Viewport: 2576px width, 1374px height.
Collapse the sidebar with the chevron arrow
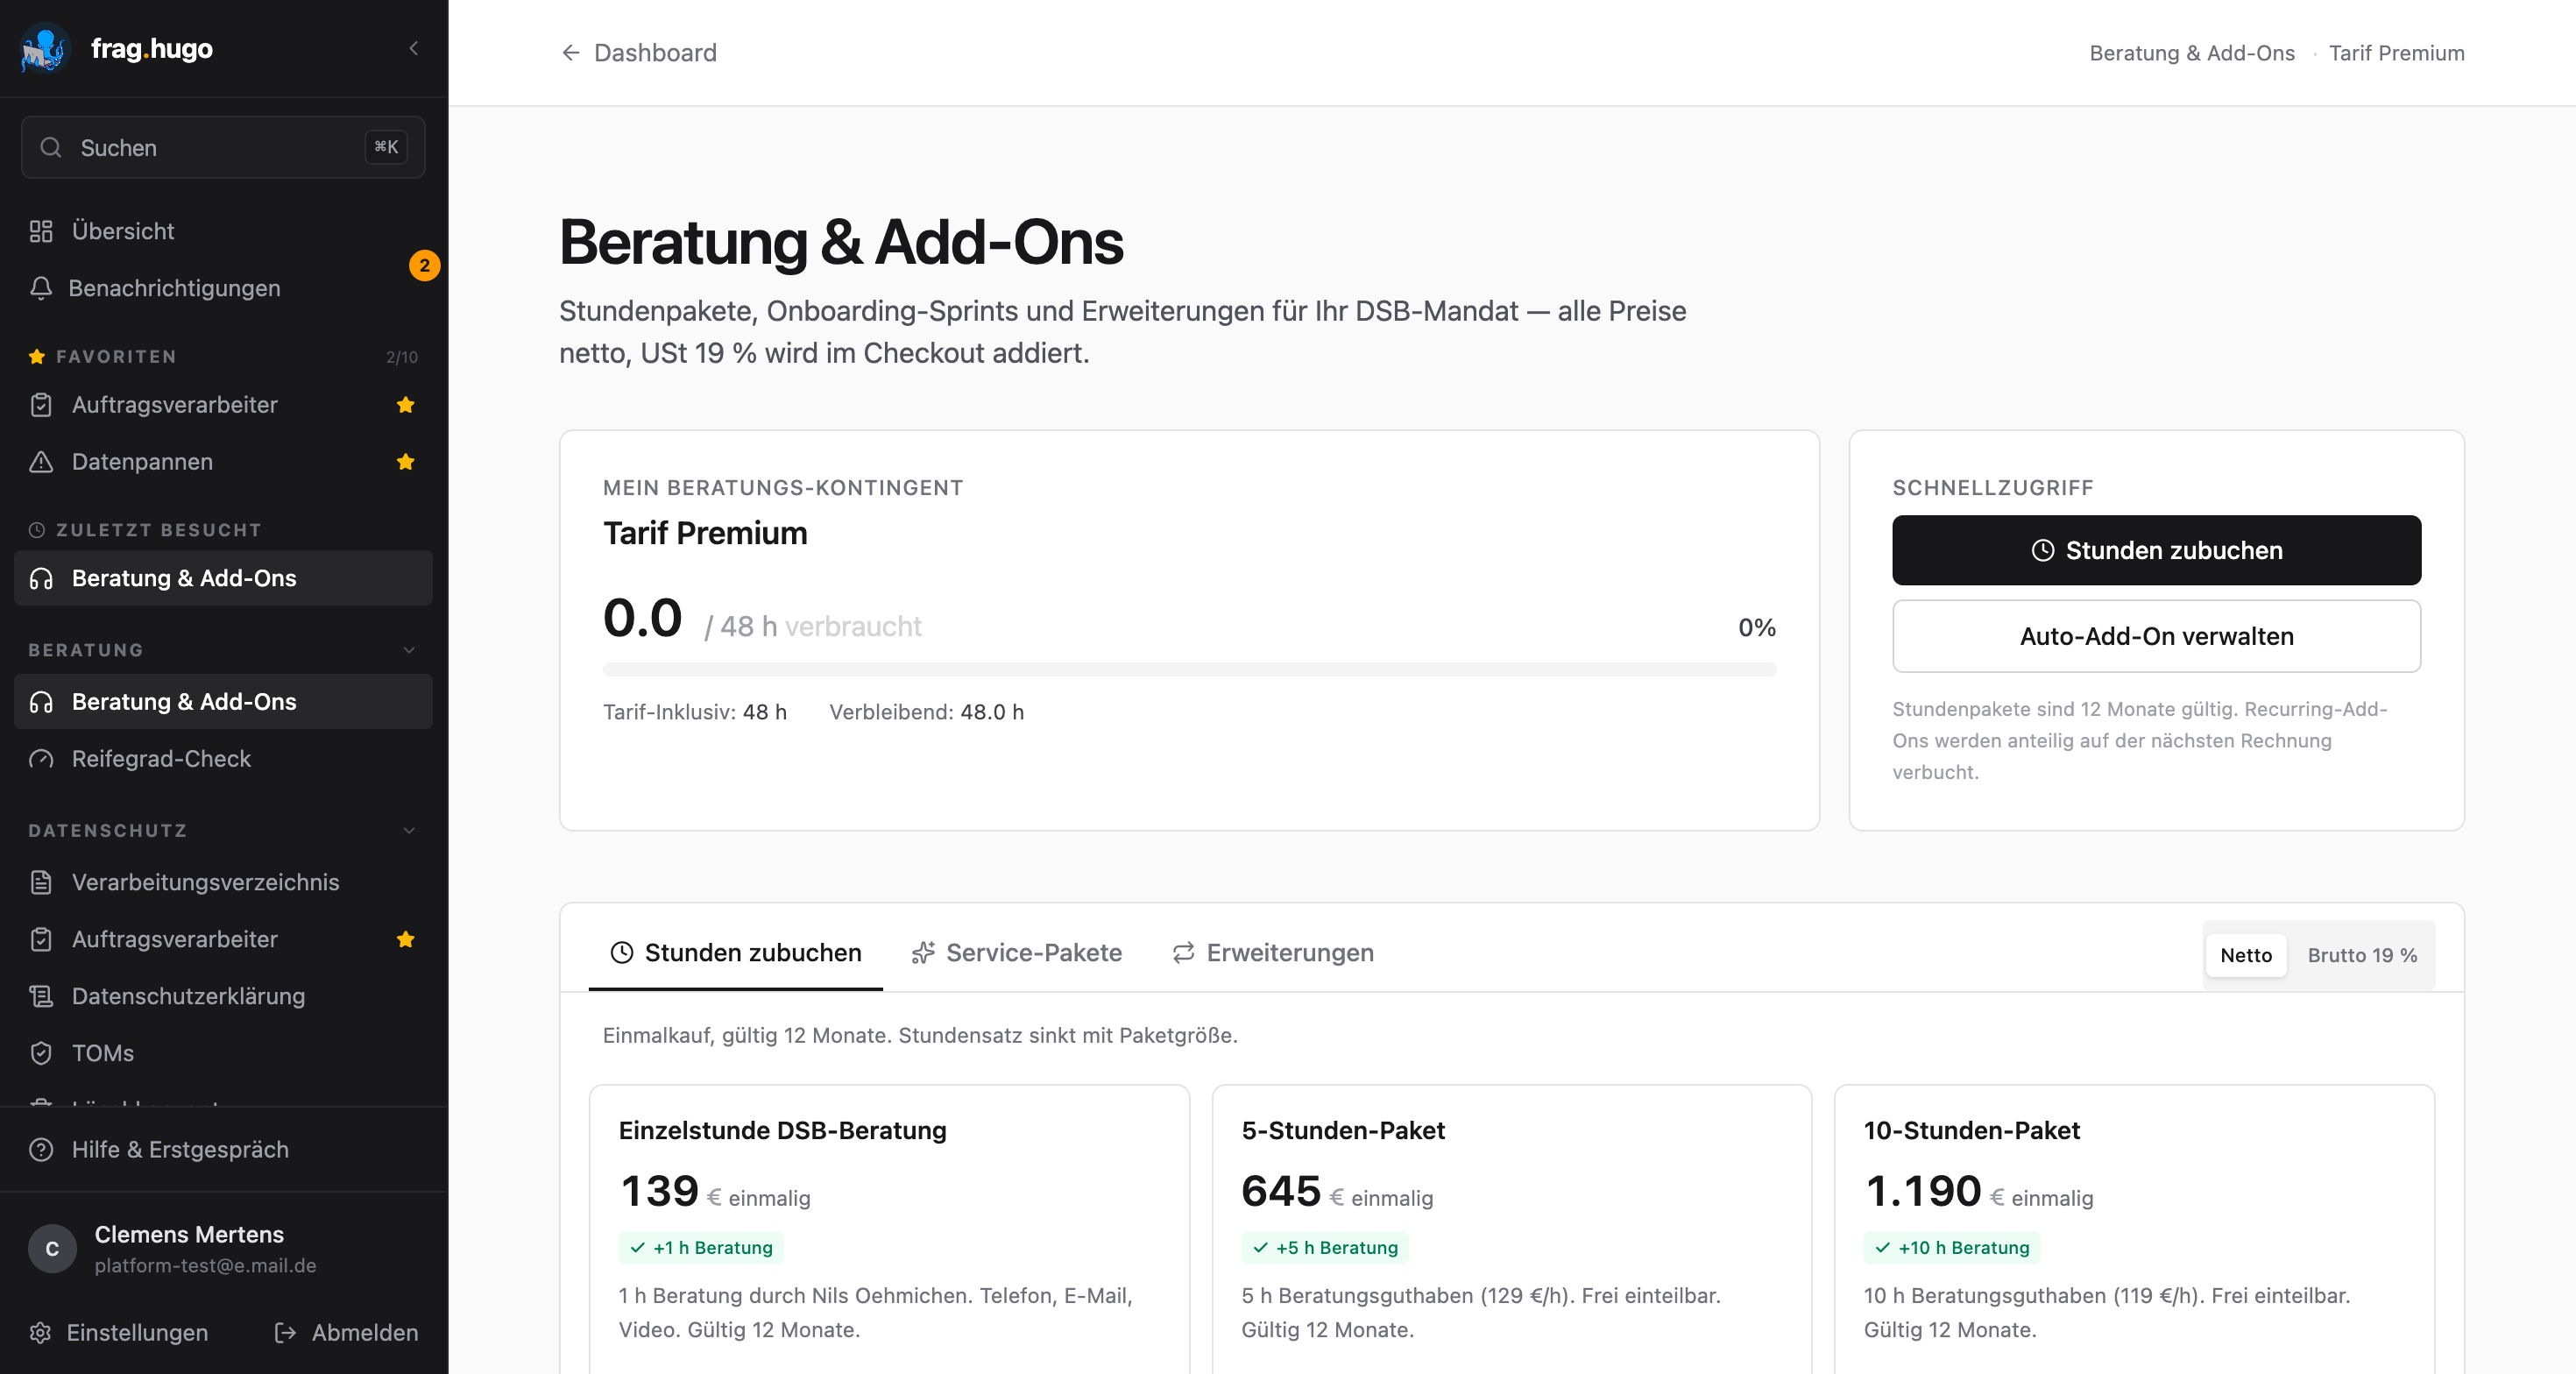pyautogui.click(x=414, y=48)
